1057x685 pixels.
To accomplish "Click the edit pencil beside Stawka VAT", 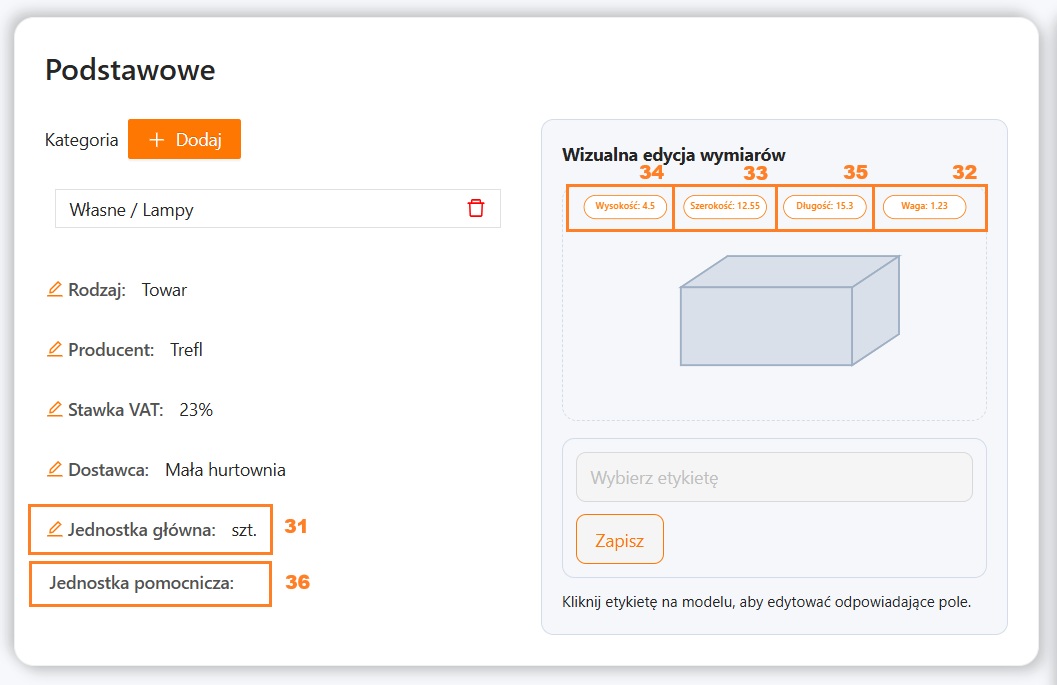I will tap(55, 410).
